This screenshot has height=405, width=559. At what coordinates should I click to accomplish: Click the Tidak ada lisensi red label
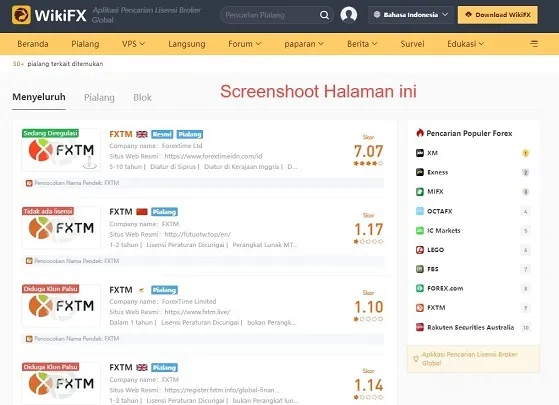pos(48,211)
